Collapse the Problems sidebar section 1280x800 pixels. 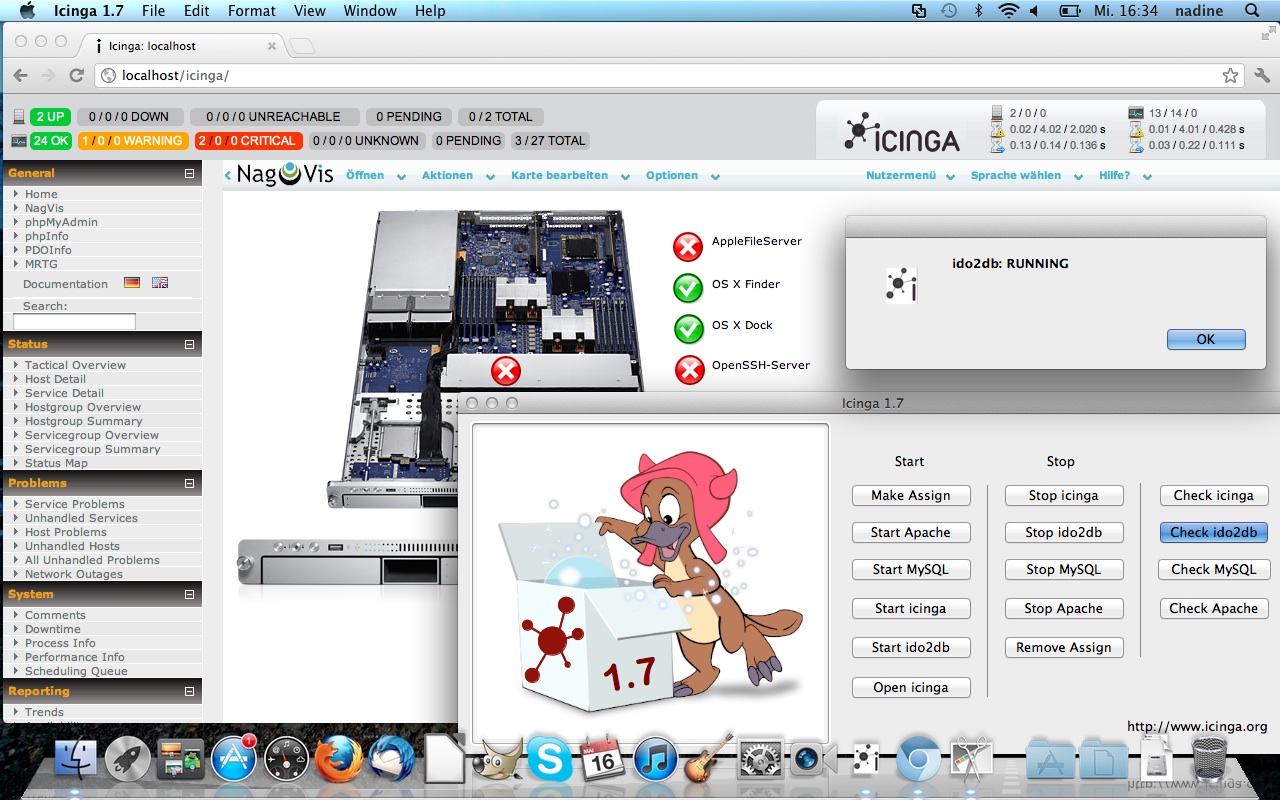189,483
